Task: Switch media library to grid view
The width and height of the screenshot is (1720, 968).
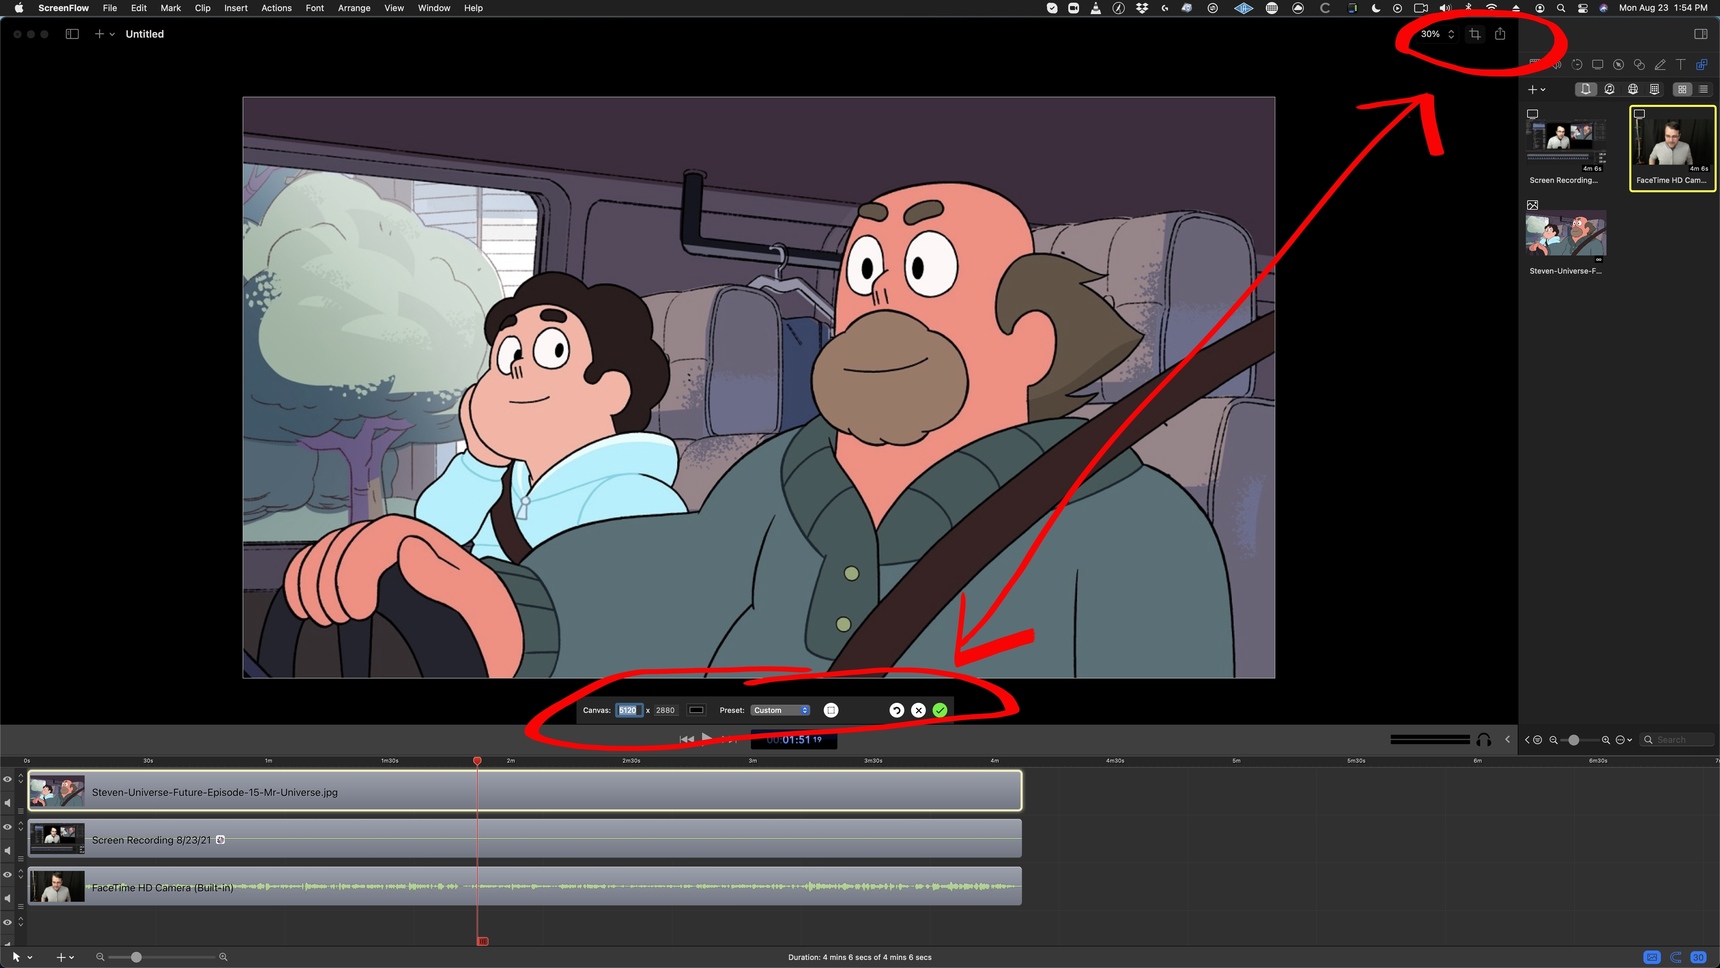Action: coord(1682,89)
